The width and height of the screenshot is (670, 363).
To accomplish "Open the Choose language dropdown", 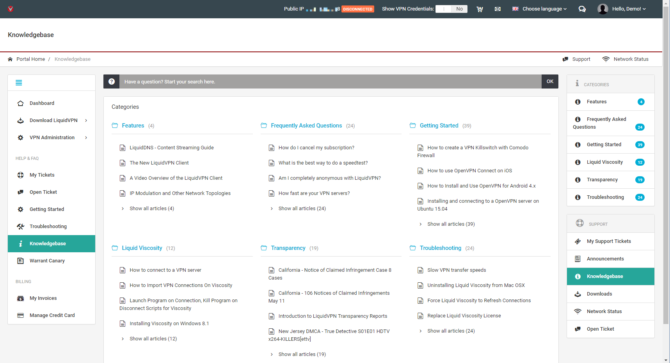I will click(x=540, y=9).
